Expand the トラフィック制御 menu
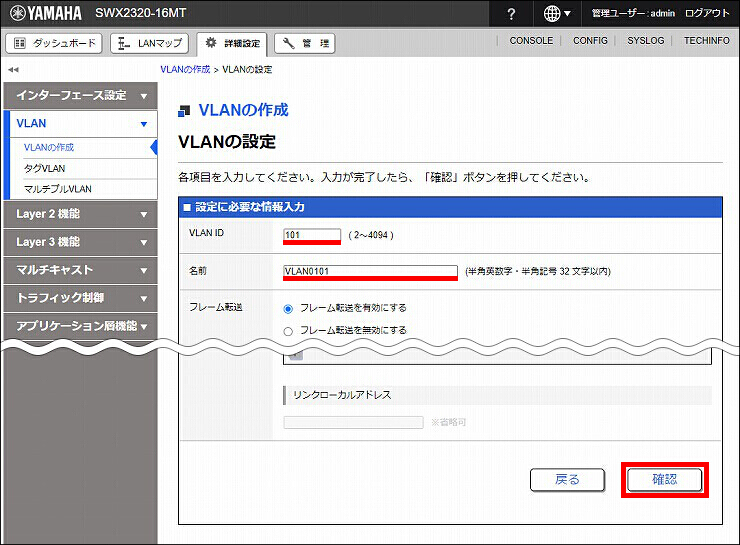740x545 pixels. [x=80, y=298]
